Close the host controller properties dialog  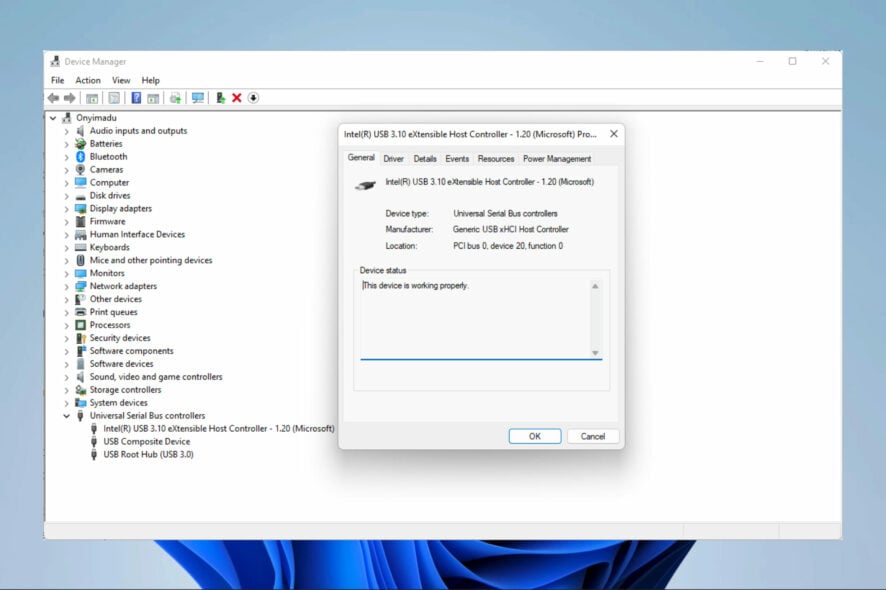(614, 134)
